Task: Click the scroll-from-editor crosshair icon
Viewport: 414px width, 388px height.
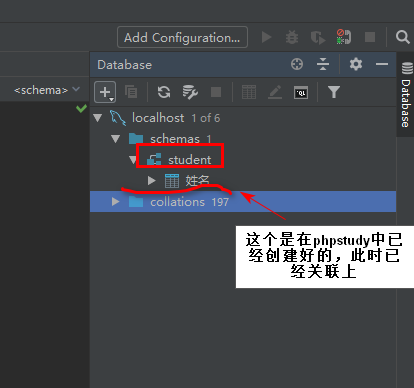Action: [297, 64]
